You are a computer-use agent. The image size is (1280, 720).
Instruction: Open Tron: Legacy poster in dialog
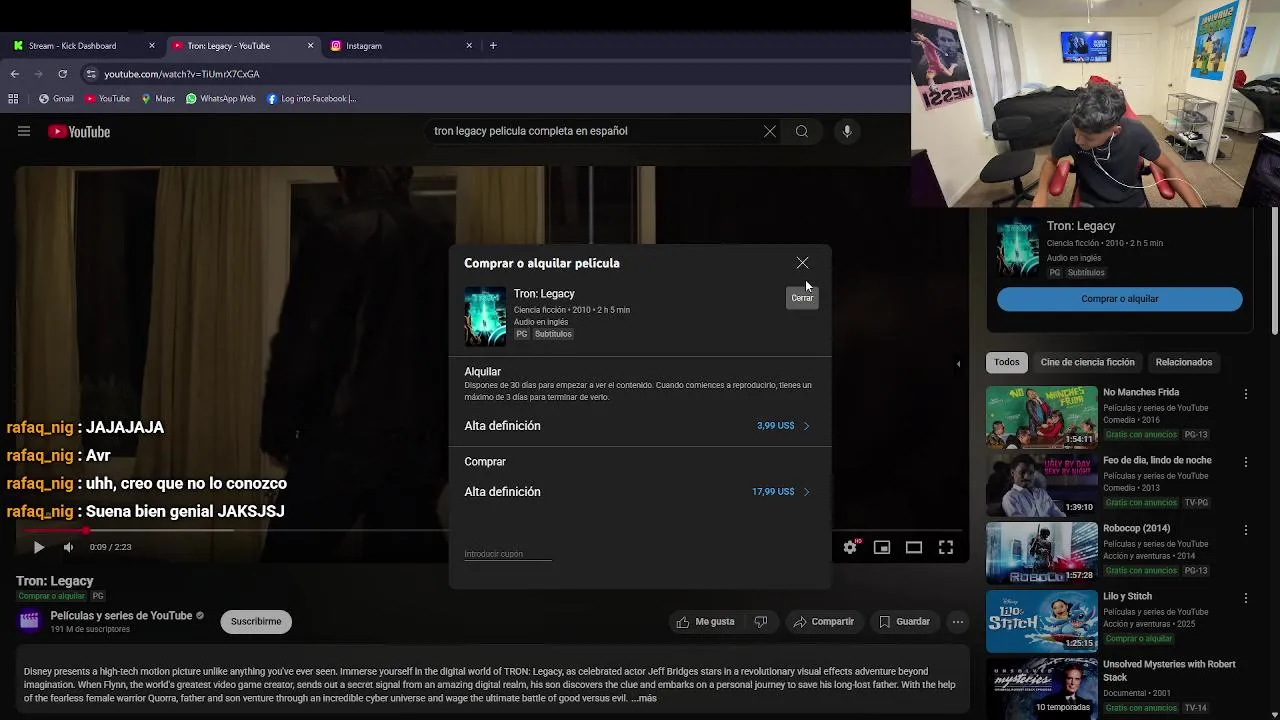click(485, 317)
